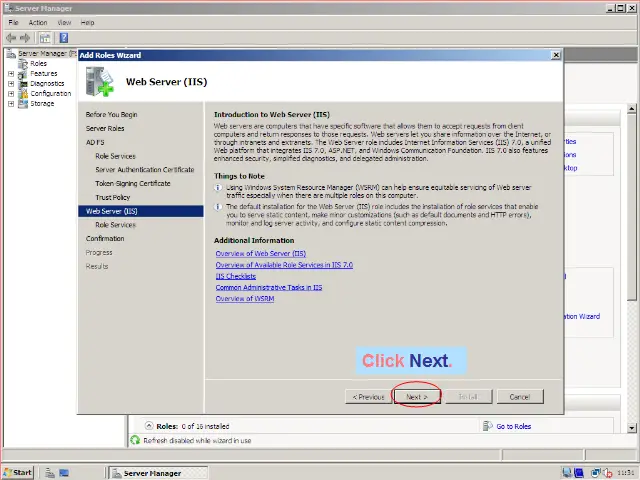Viewport: 640px width, 480px height.
Task: Click the Go to Roles icon
Action: click(x=487, y=426)
